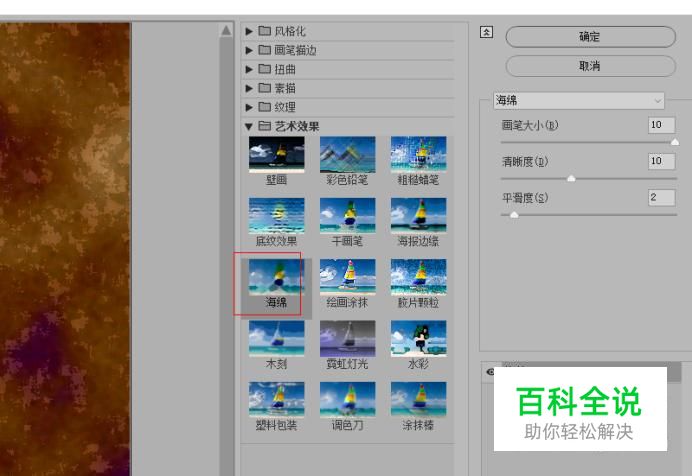This screenshot has height=476, width=692.
Task: Click the 平滑度 slider handle
Action: pyautogui.click(x=514, y=214)
